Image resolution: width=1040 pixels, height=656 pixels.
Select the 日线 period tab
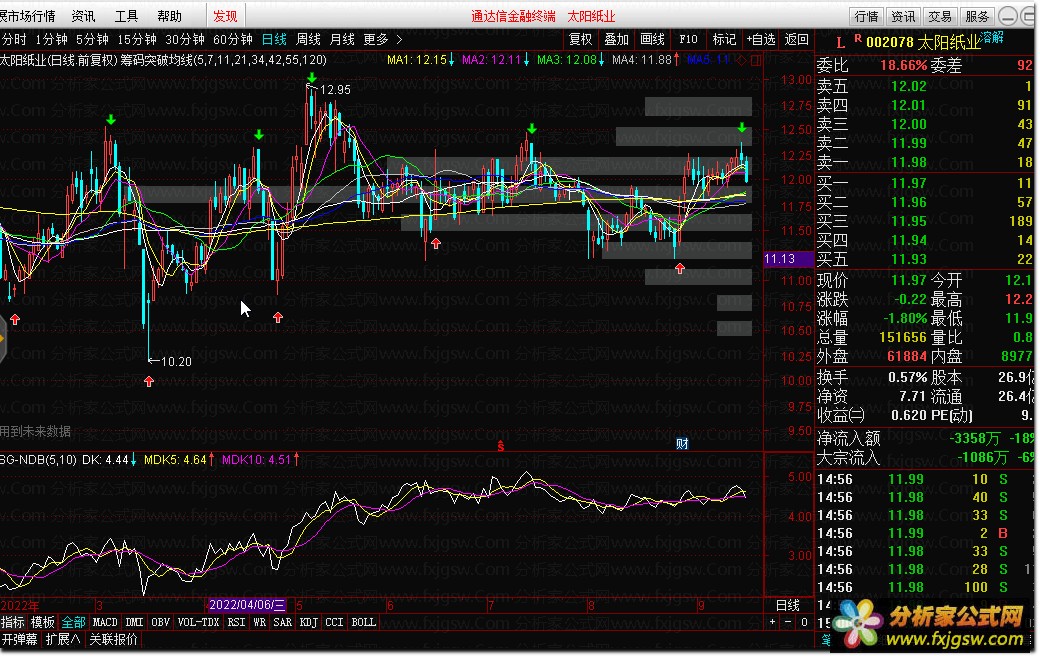tap(274, 40)
